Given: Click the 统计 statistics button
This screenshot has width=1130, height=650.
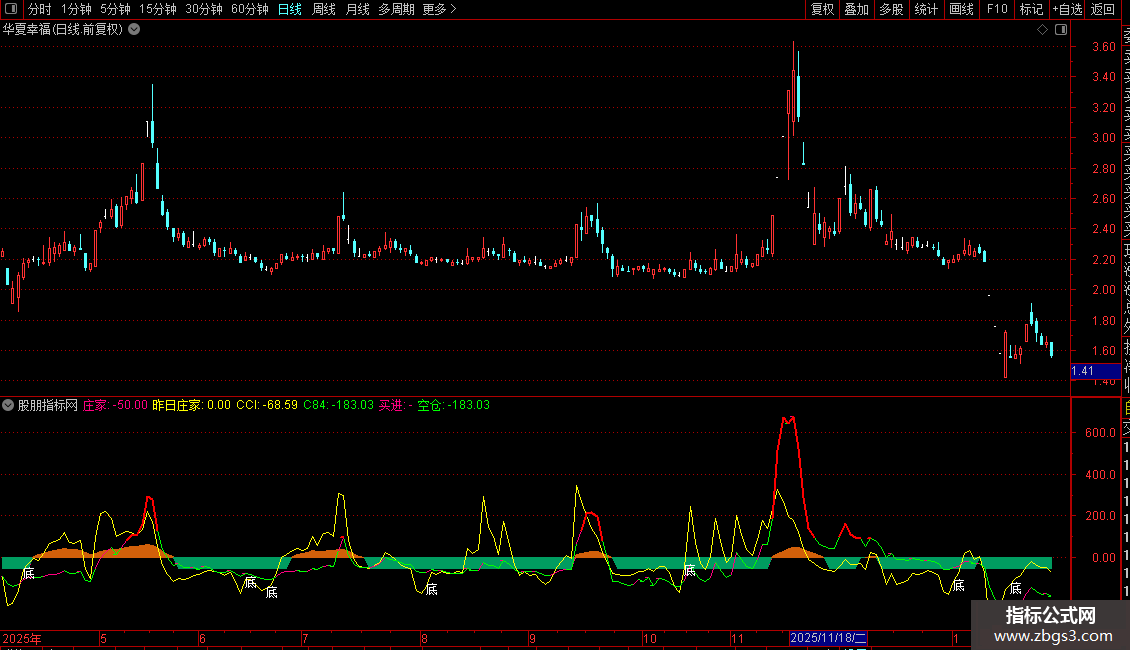Looking at the screenshot, I should pyautogui.click(x=926, y=9).
